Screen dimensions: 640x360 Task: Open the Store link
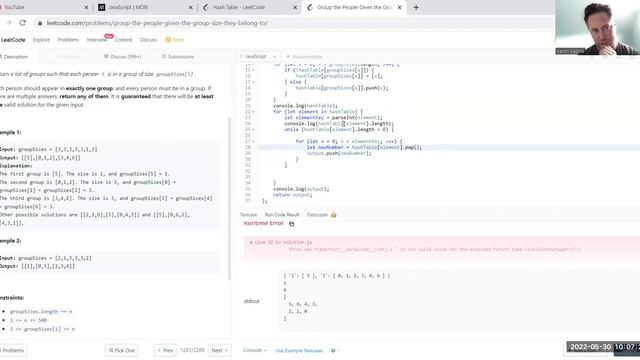coord(175,40)
